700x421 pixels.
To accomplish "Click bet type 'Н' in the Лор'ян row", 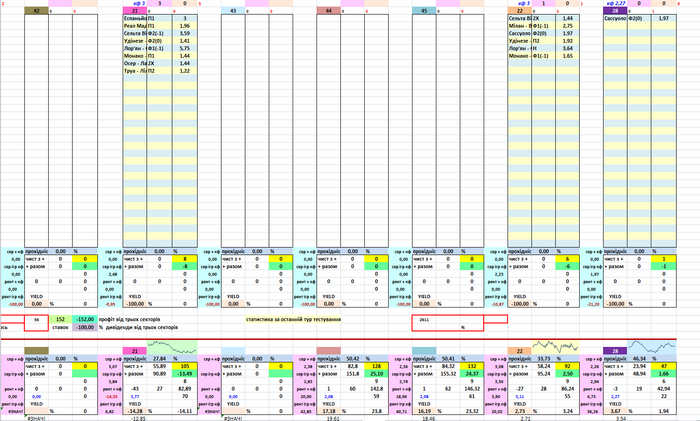I will [x=544, y=48].
